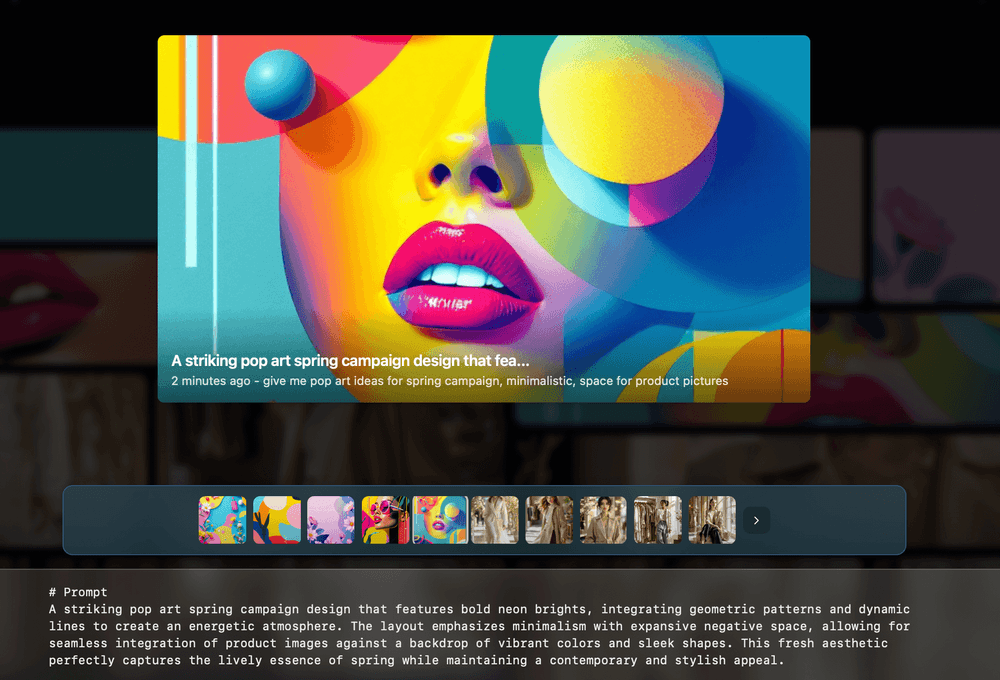1000x680 pixels.
Task: Choose the pastel pink floral thumbnail
Action: pyautogui.click(x=331, y=520)
